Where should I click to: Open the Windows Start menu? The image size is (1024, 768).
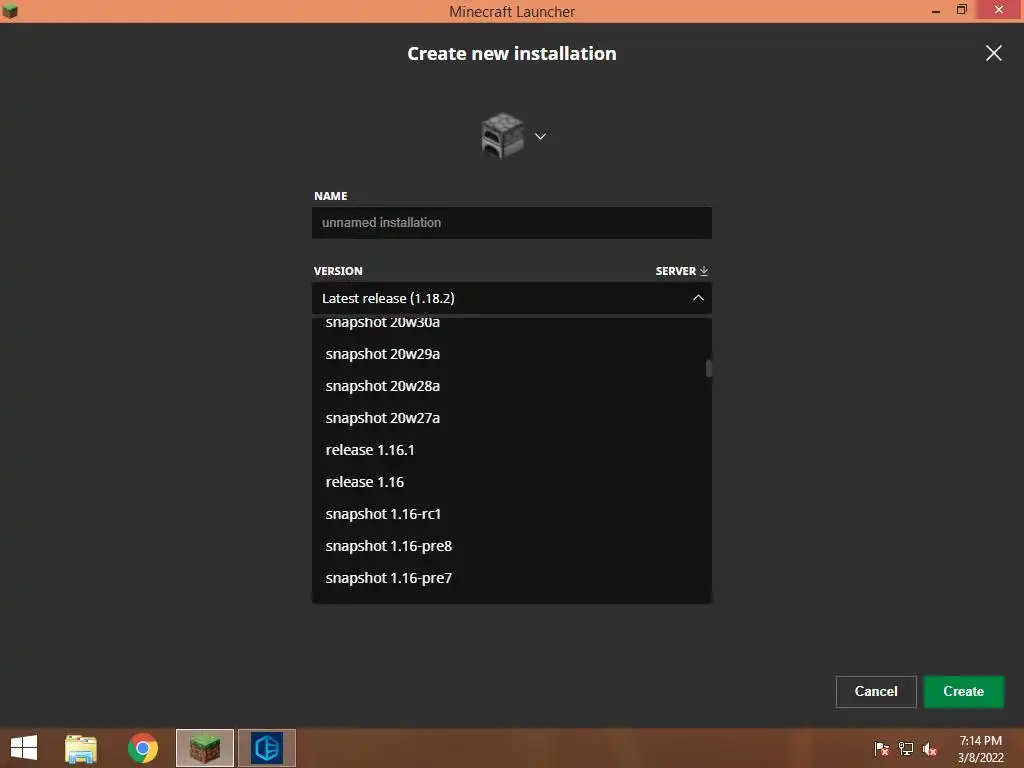[24, 748]
